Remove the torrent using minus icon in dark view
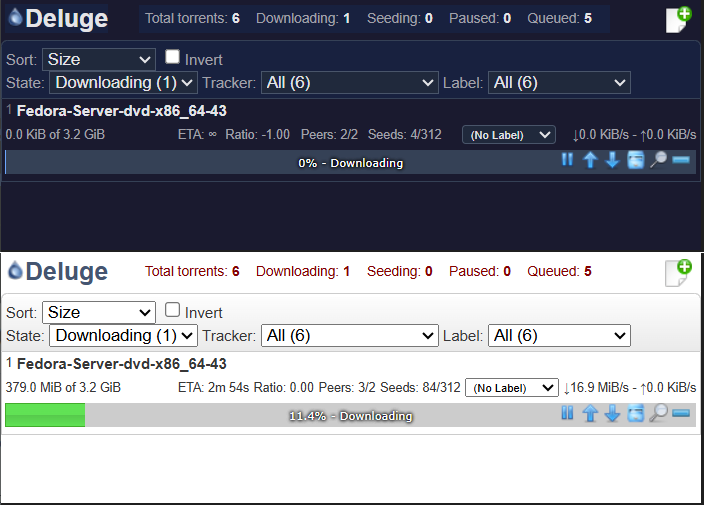 (681, 160)
